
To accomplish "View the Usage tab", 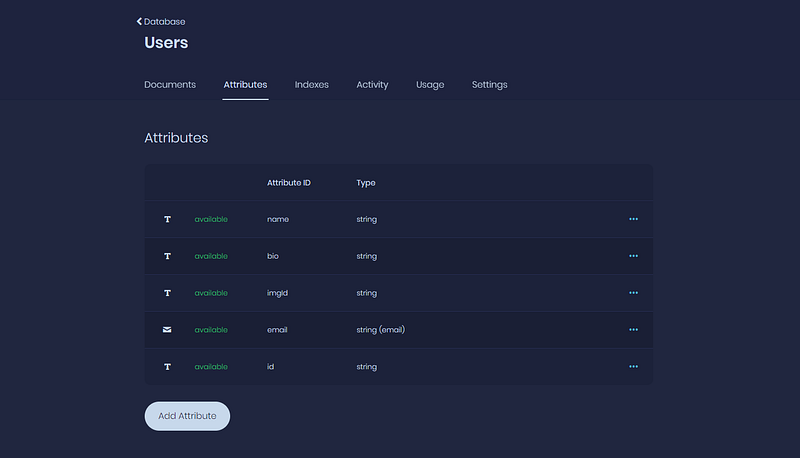I will click(x=430, y=85).
